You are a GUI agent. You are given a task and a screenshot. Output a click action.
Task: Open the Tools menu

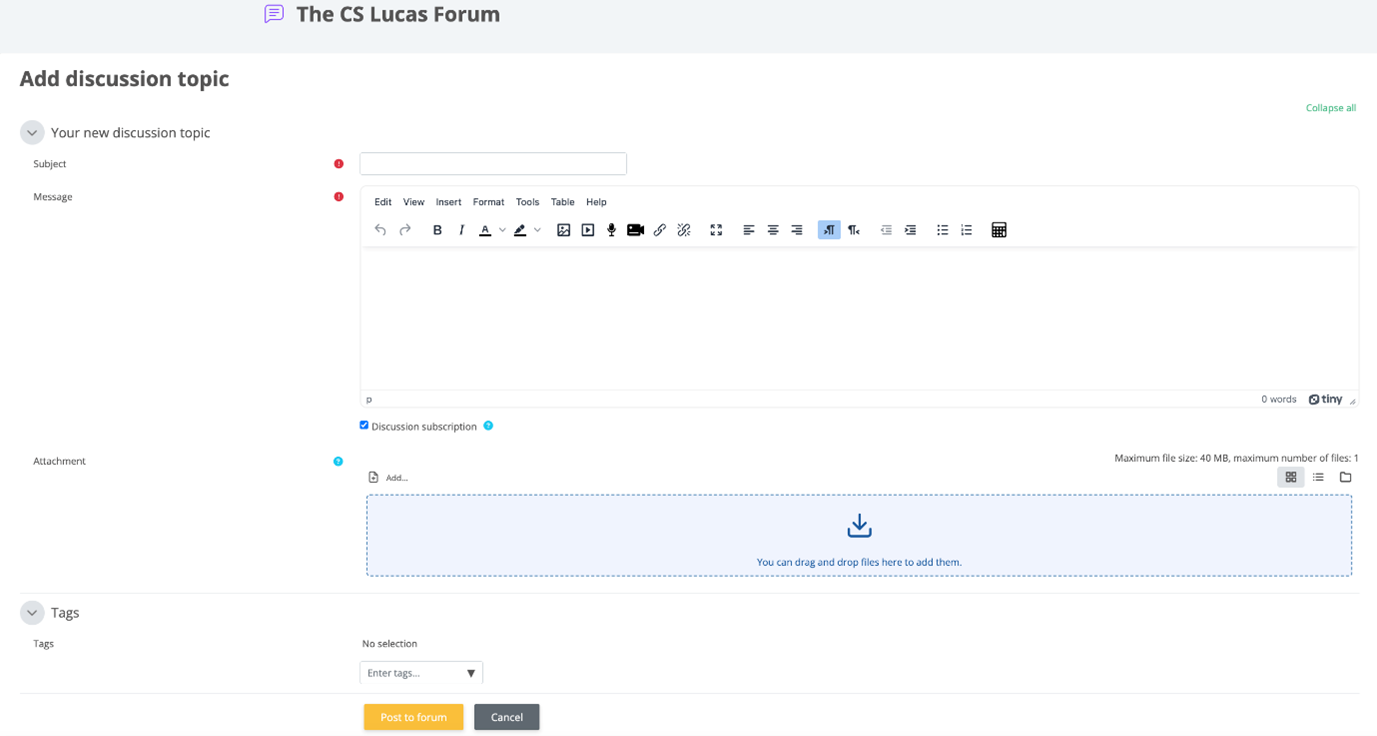527,202
